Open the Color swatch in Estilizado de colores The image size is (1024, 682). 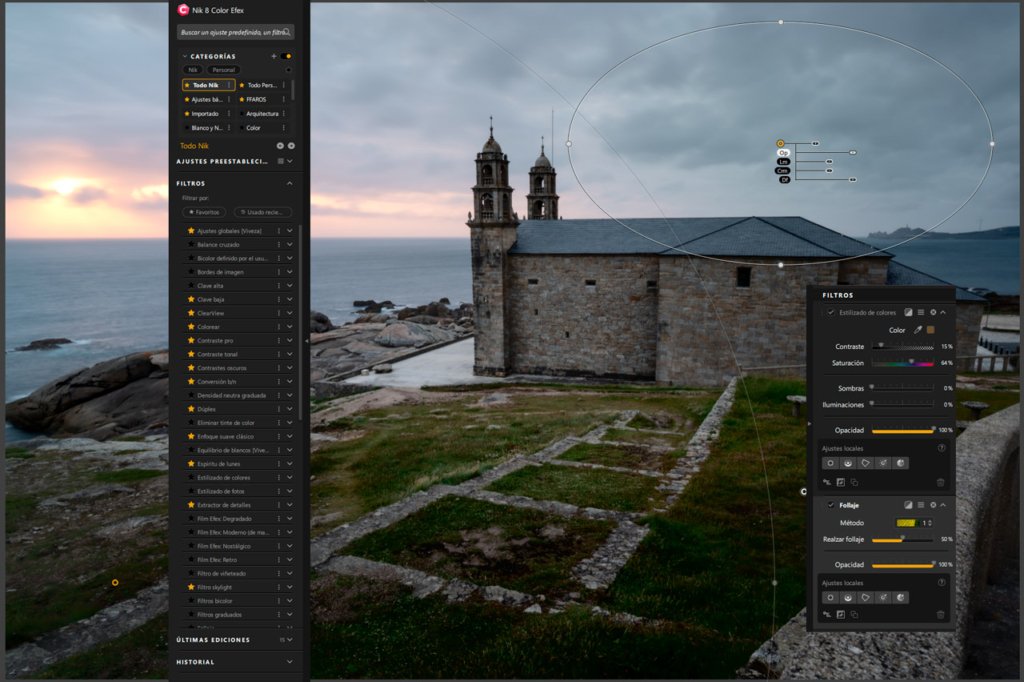[931, 329]
